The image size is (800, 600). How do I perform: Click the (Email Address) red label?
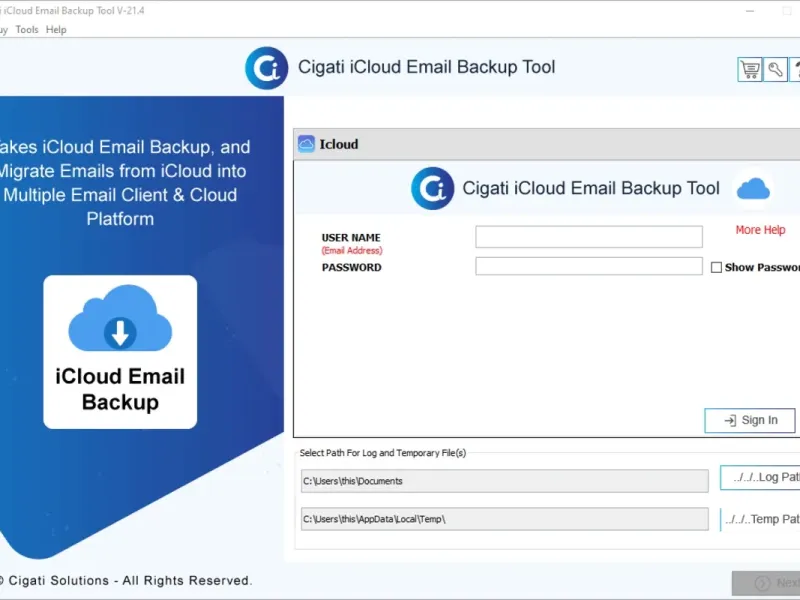(352, 251)
